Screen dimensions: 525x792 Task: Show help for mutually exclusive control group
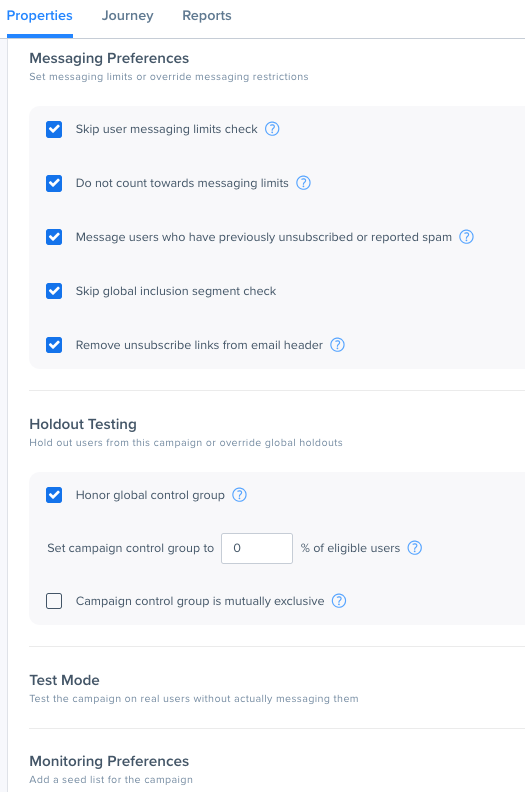(x=339, y=601)
